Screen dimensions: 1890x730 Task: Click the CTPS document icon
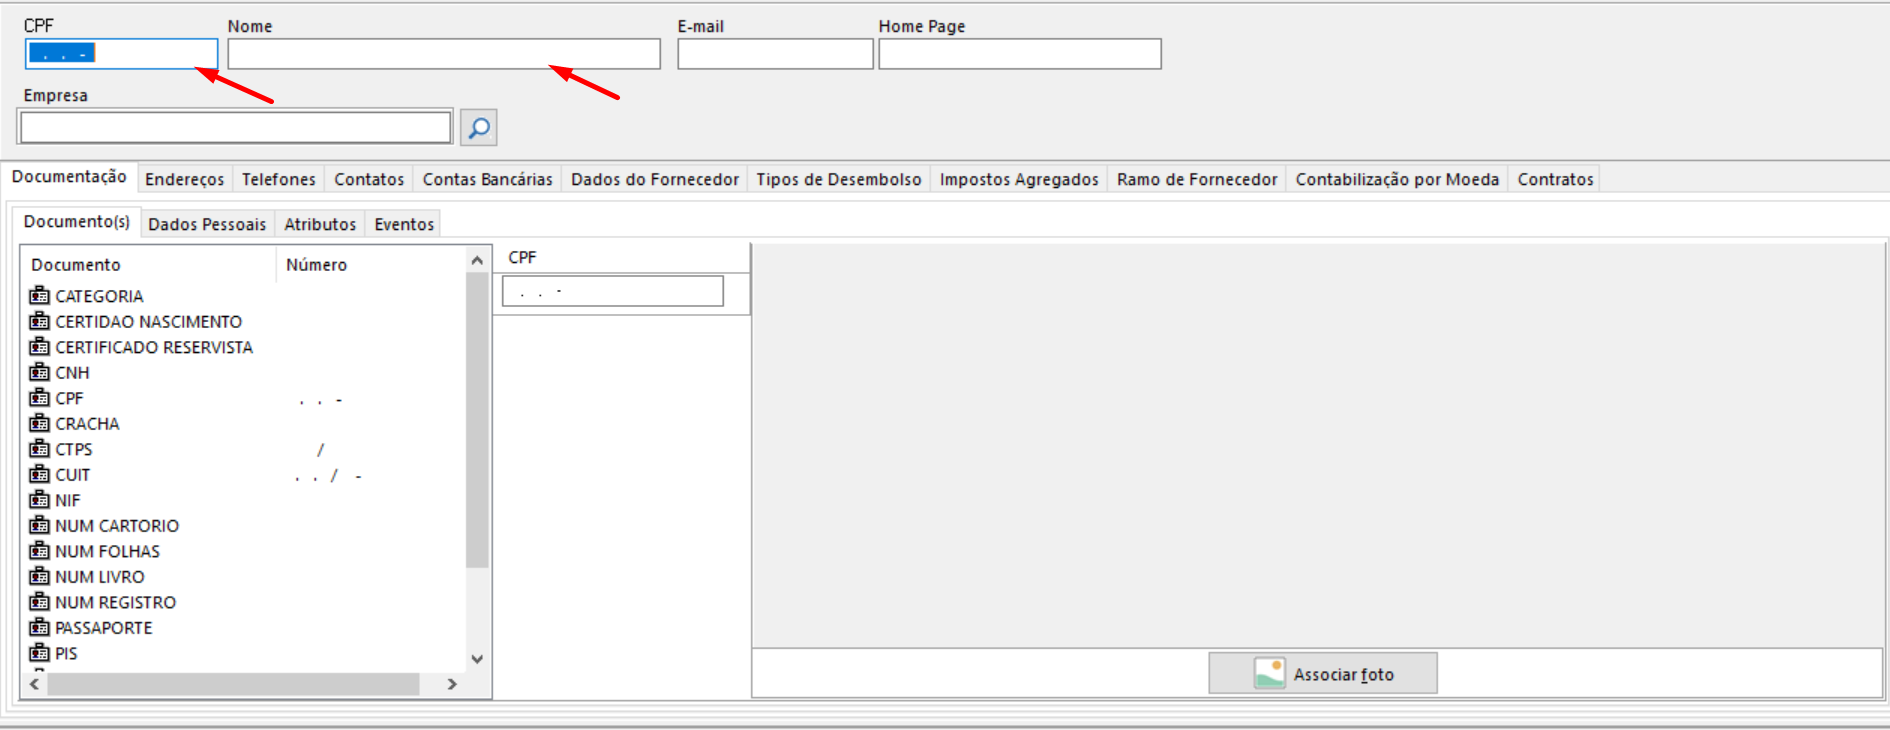pyautogui.click(x=39, y=448)
